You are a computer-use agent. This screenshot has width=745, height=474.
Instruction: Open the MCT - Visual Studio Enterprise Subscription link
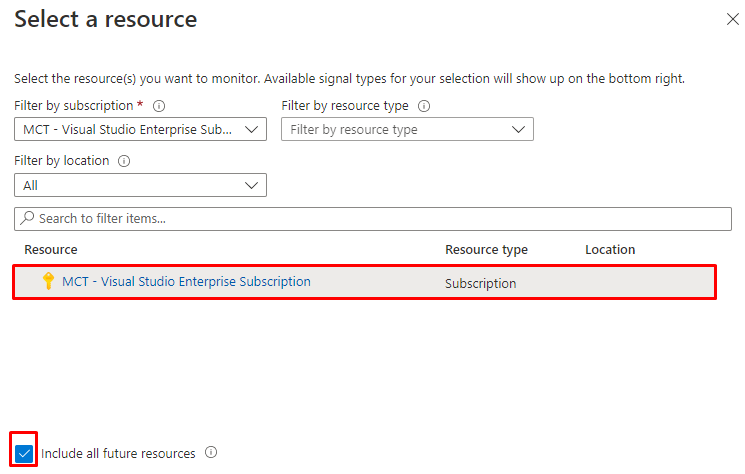(186, 282)
